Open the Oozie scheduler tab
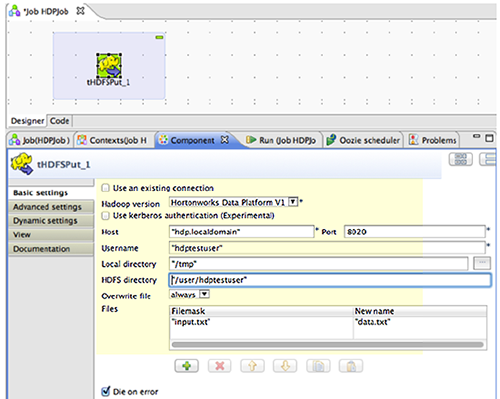Screen dimensions: 500x399 pos(364,140)
